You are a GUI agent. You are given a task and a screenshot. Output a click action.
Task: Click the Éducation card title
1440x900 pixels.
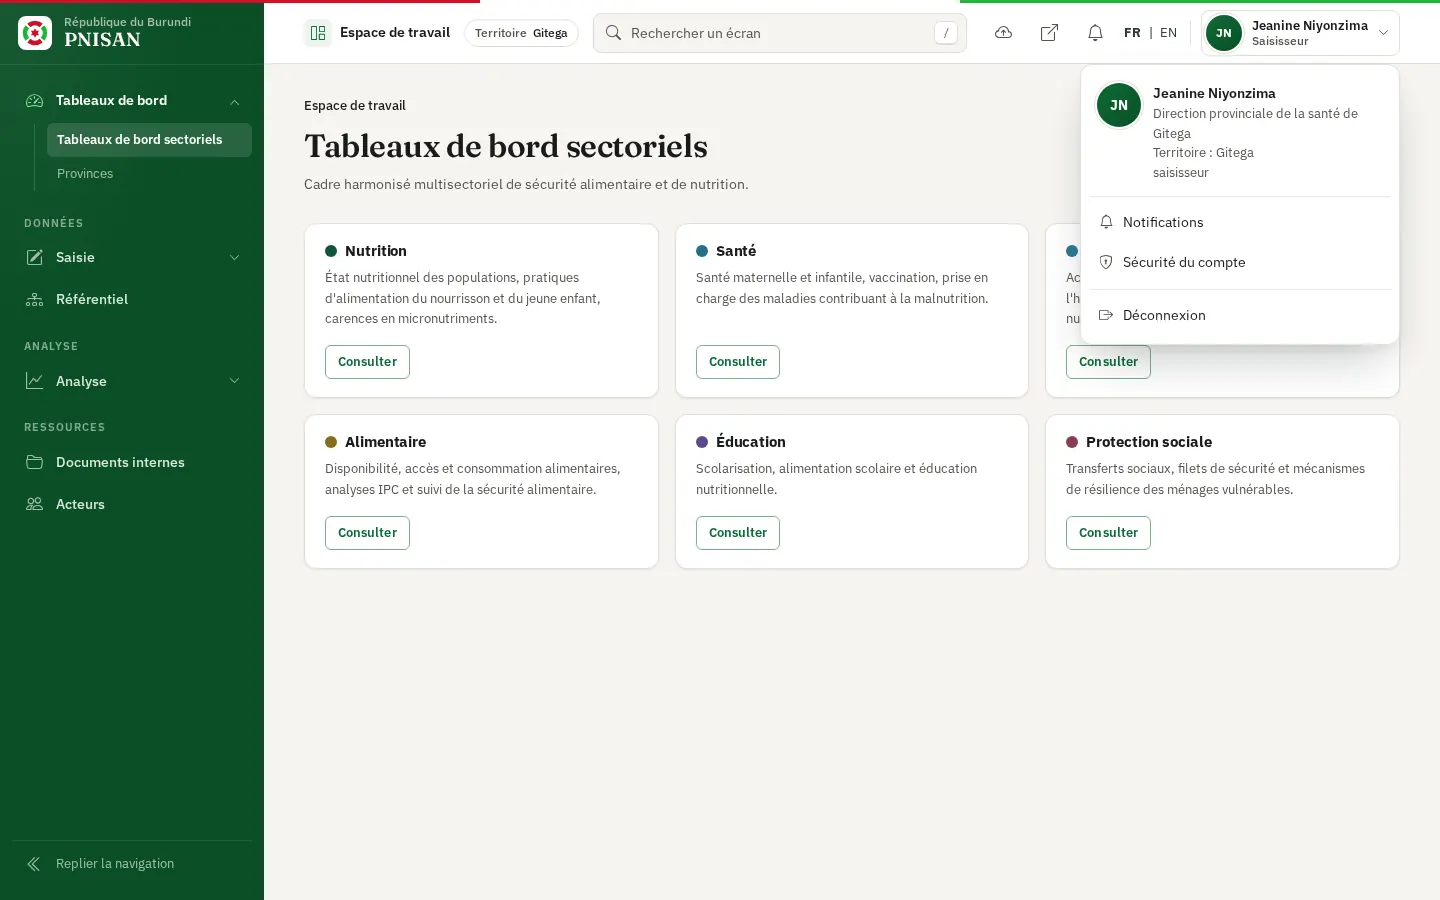click(x=751, y=442)
